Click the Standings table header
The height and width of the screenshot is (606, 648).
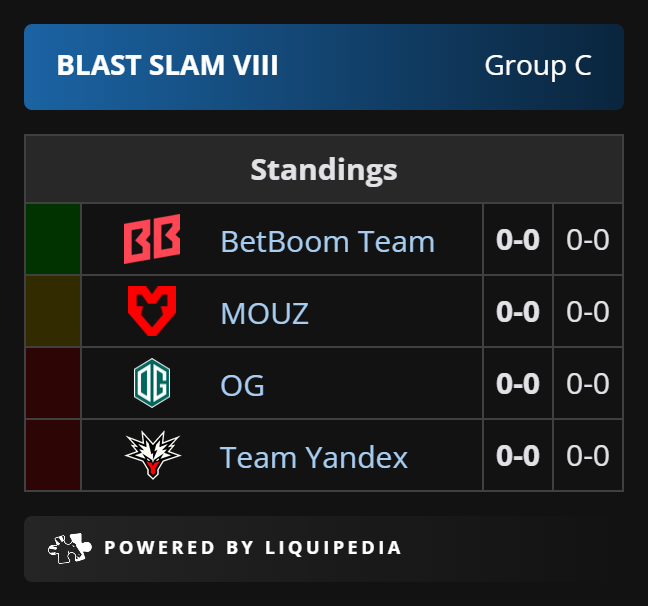324,169
